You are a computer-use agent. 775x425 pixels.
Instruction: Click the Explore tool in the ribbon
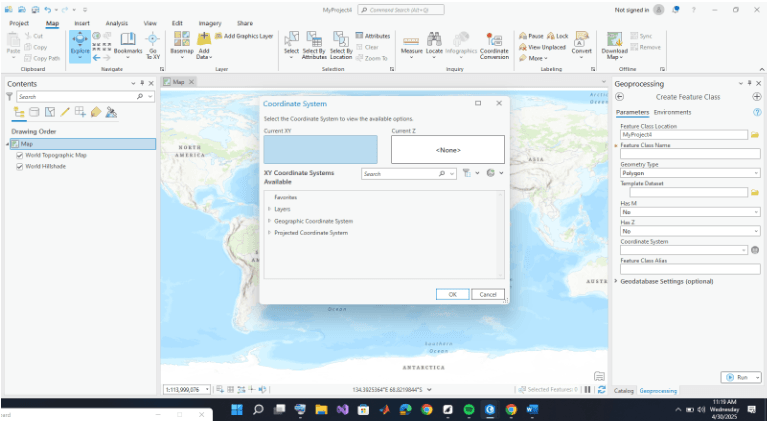point(79,42)
